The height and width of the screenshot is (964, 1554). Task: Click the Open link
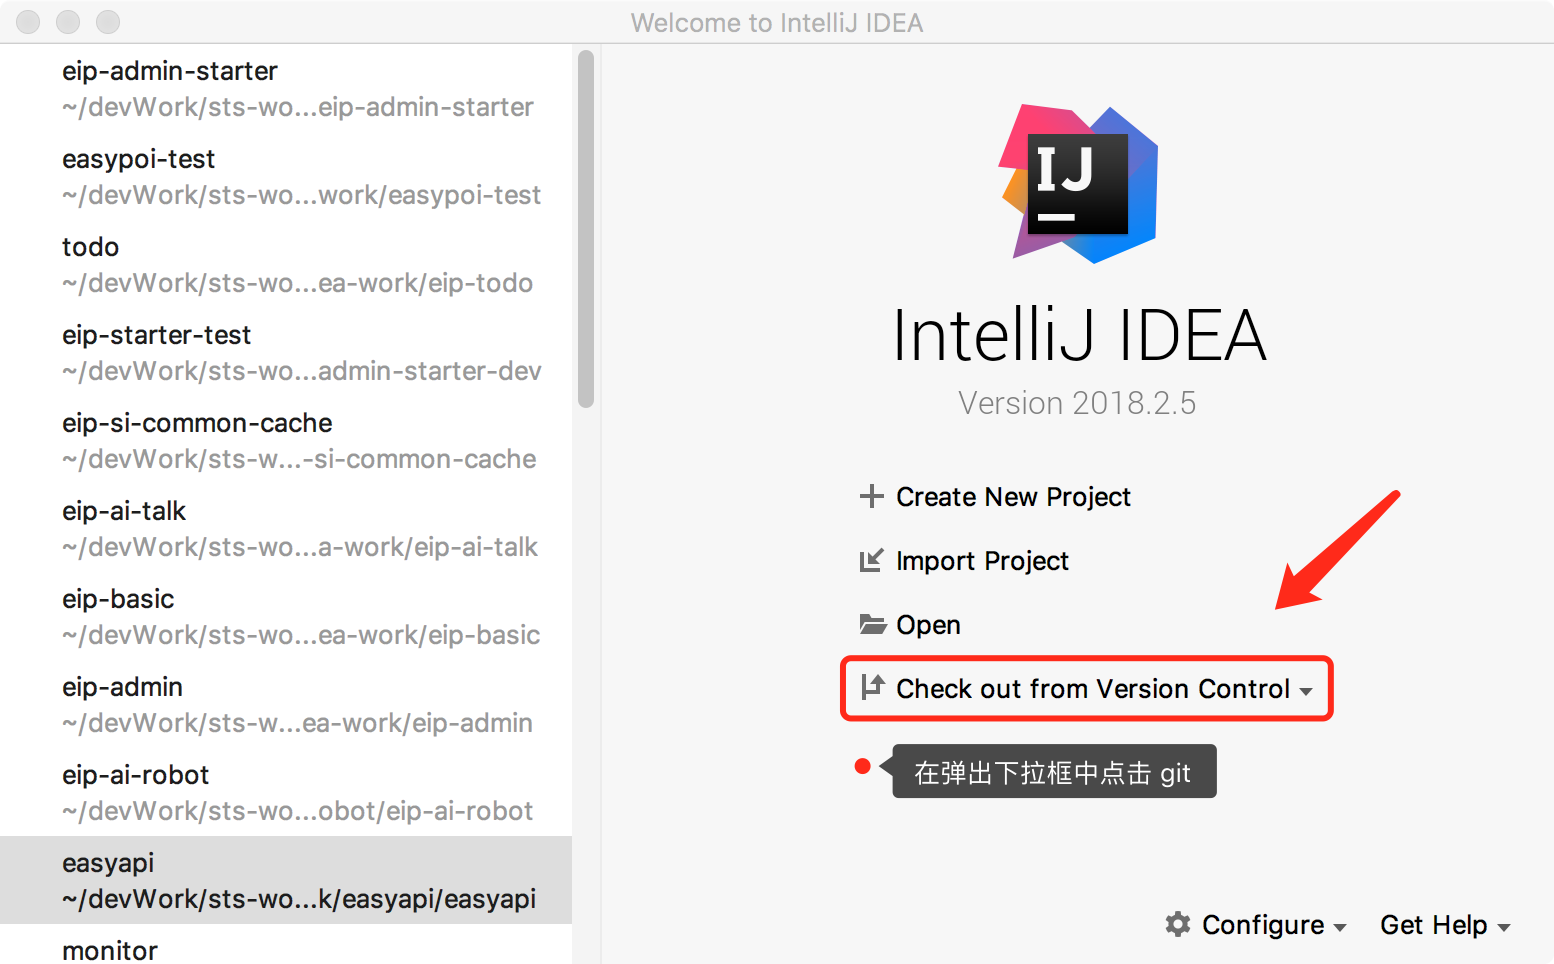[x=928, y=625]
